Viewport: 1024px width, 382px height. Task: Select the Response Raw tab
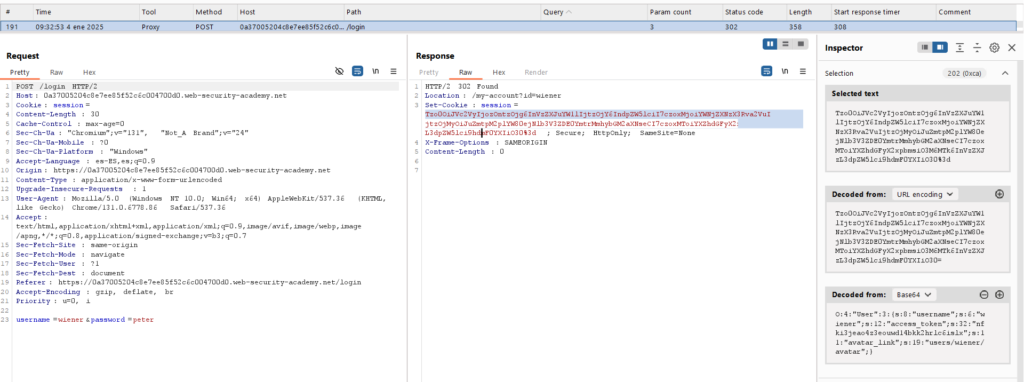coord(466,72)
